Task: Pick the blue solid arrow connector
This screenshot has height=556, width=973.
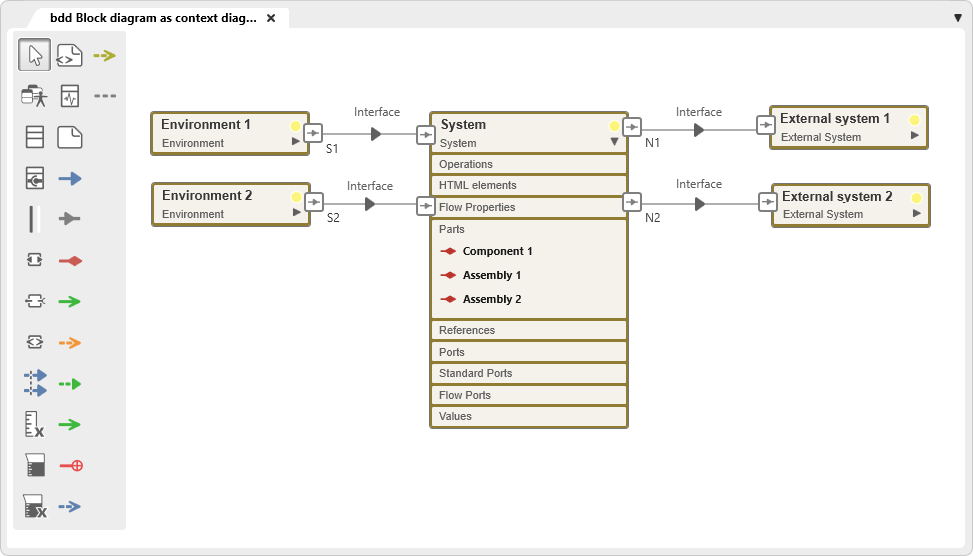Action: pyautogui.click(x=69, y=178)
